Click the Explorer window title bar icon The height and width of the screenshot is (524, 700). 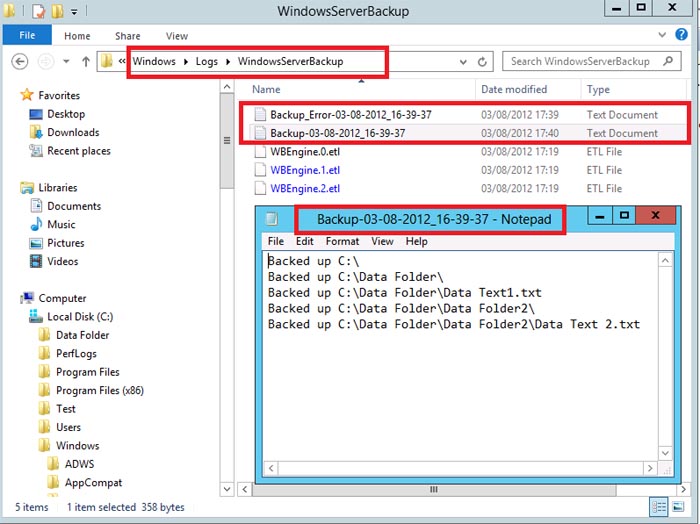click(9, 11)
